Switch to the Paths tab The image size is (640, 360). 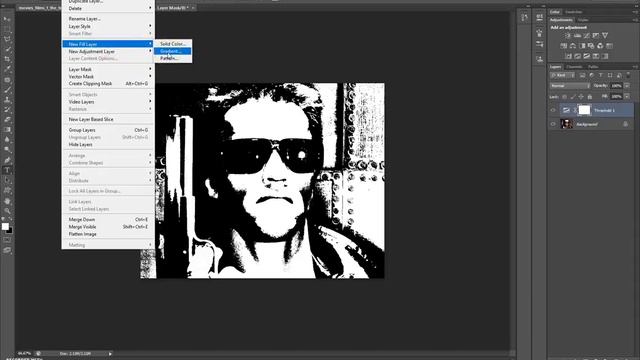click(x=593, y=67)
